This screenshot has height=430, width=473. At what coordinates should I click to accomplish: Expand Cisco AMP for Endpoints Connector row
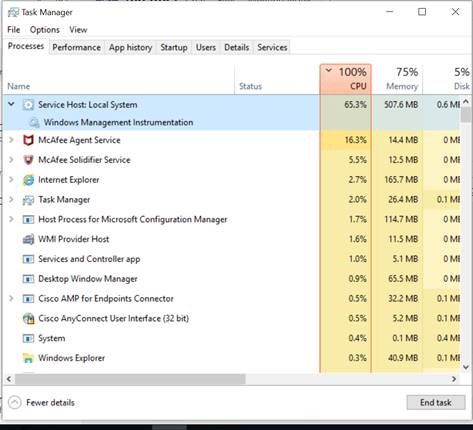click(x=11, y=298)
